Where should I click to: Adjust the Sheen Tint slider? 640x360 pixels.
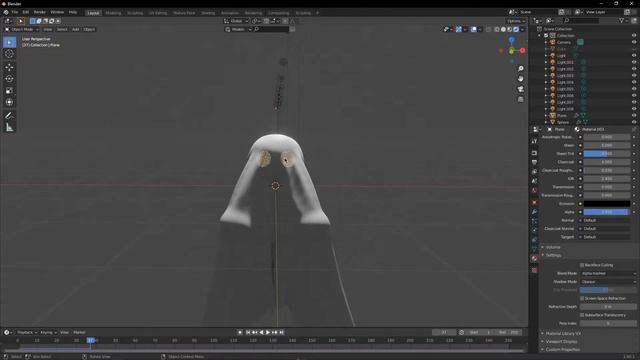(607, 153)
